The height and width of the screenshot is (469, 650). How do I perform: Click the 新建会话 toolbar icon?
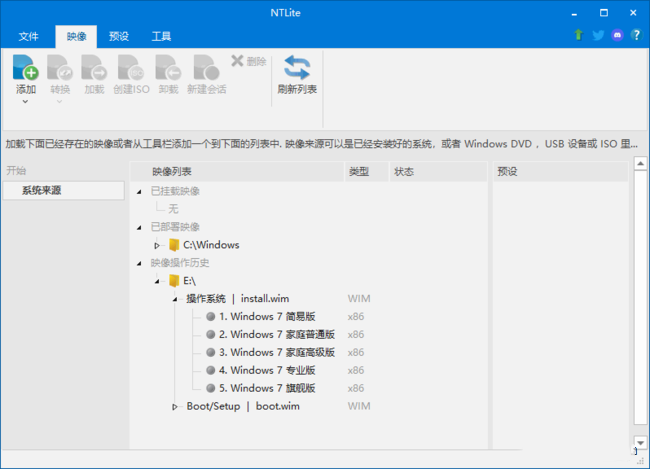point(205,68)
